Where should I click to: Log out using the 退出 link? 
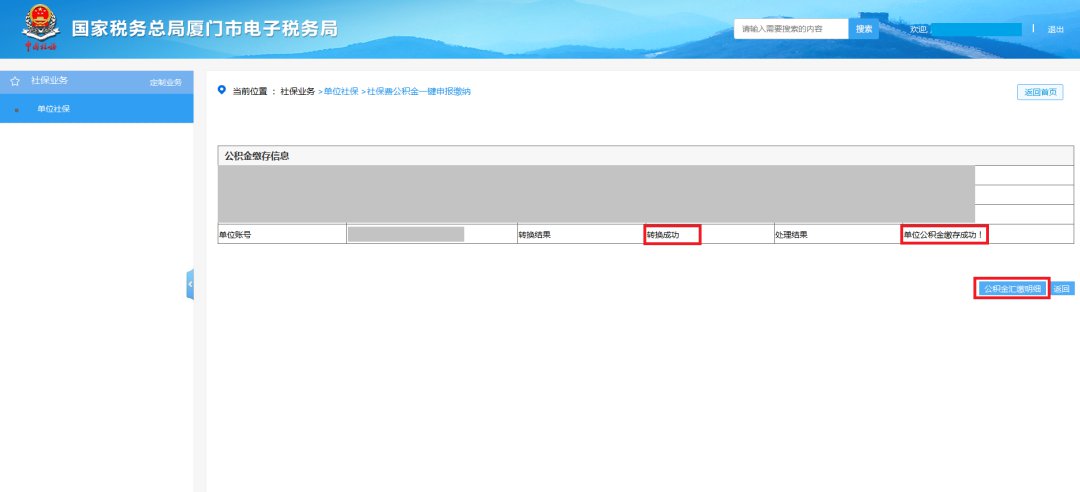pos(1055,30)
